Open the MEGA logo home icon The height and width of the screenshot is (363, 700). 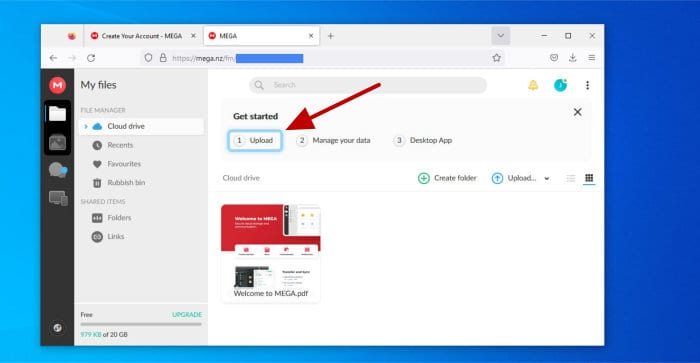point(58,85)
